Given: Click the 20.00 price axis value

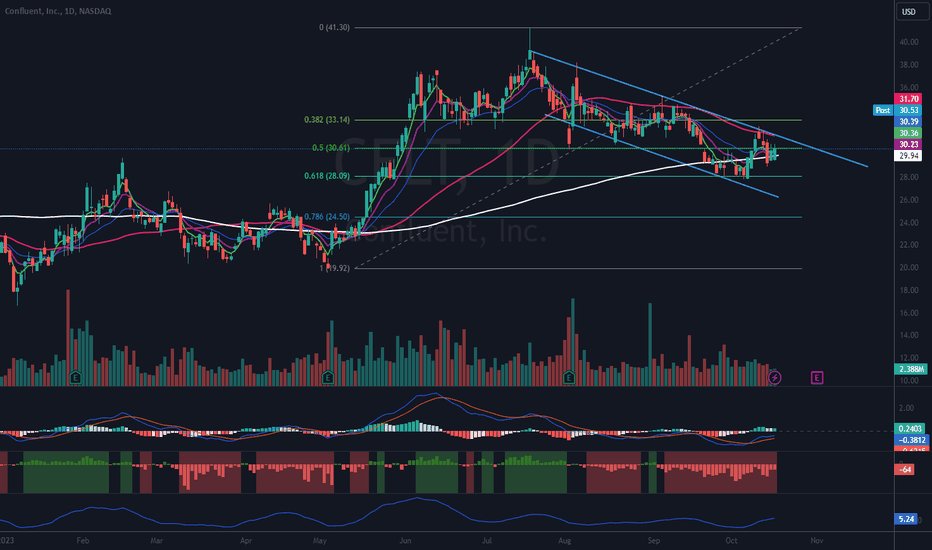Looking at the screenshot, I should point(909,268).
